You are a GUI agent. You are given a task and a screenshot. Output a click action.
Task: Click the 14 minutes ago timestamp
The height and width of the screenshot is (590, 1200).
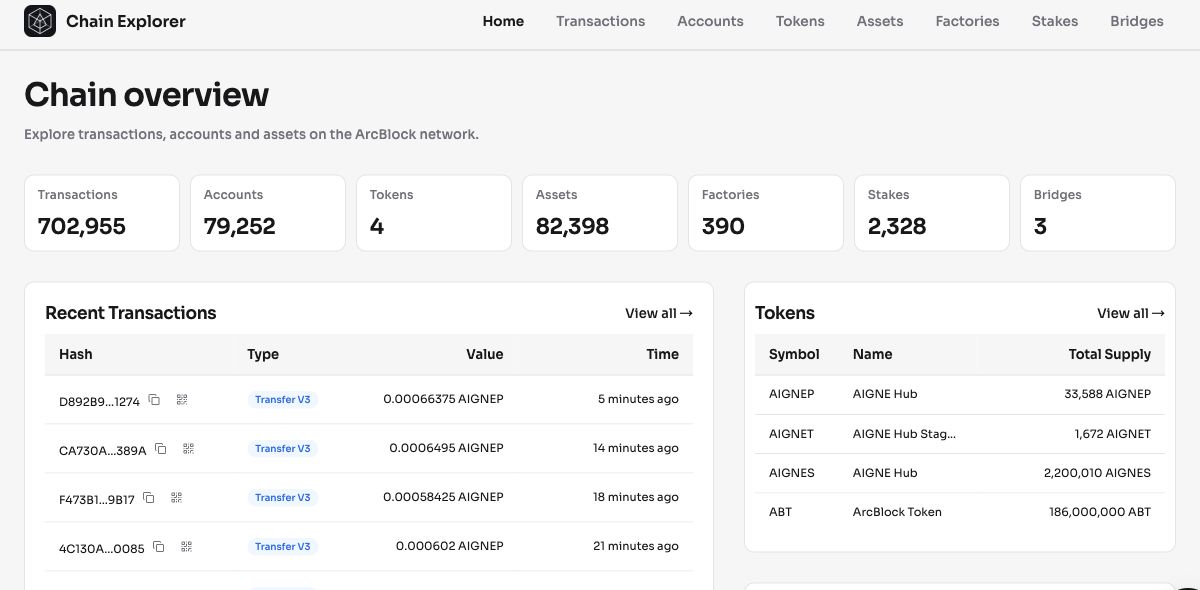pos(636,448)
